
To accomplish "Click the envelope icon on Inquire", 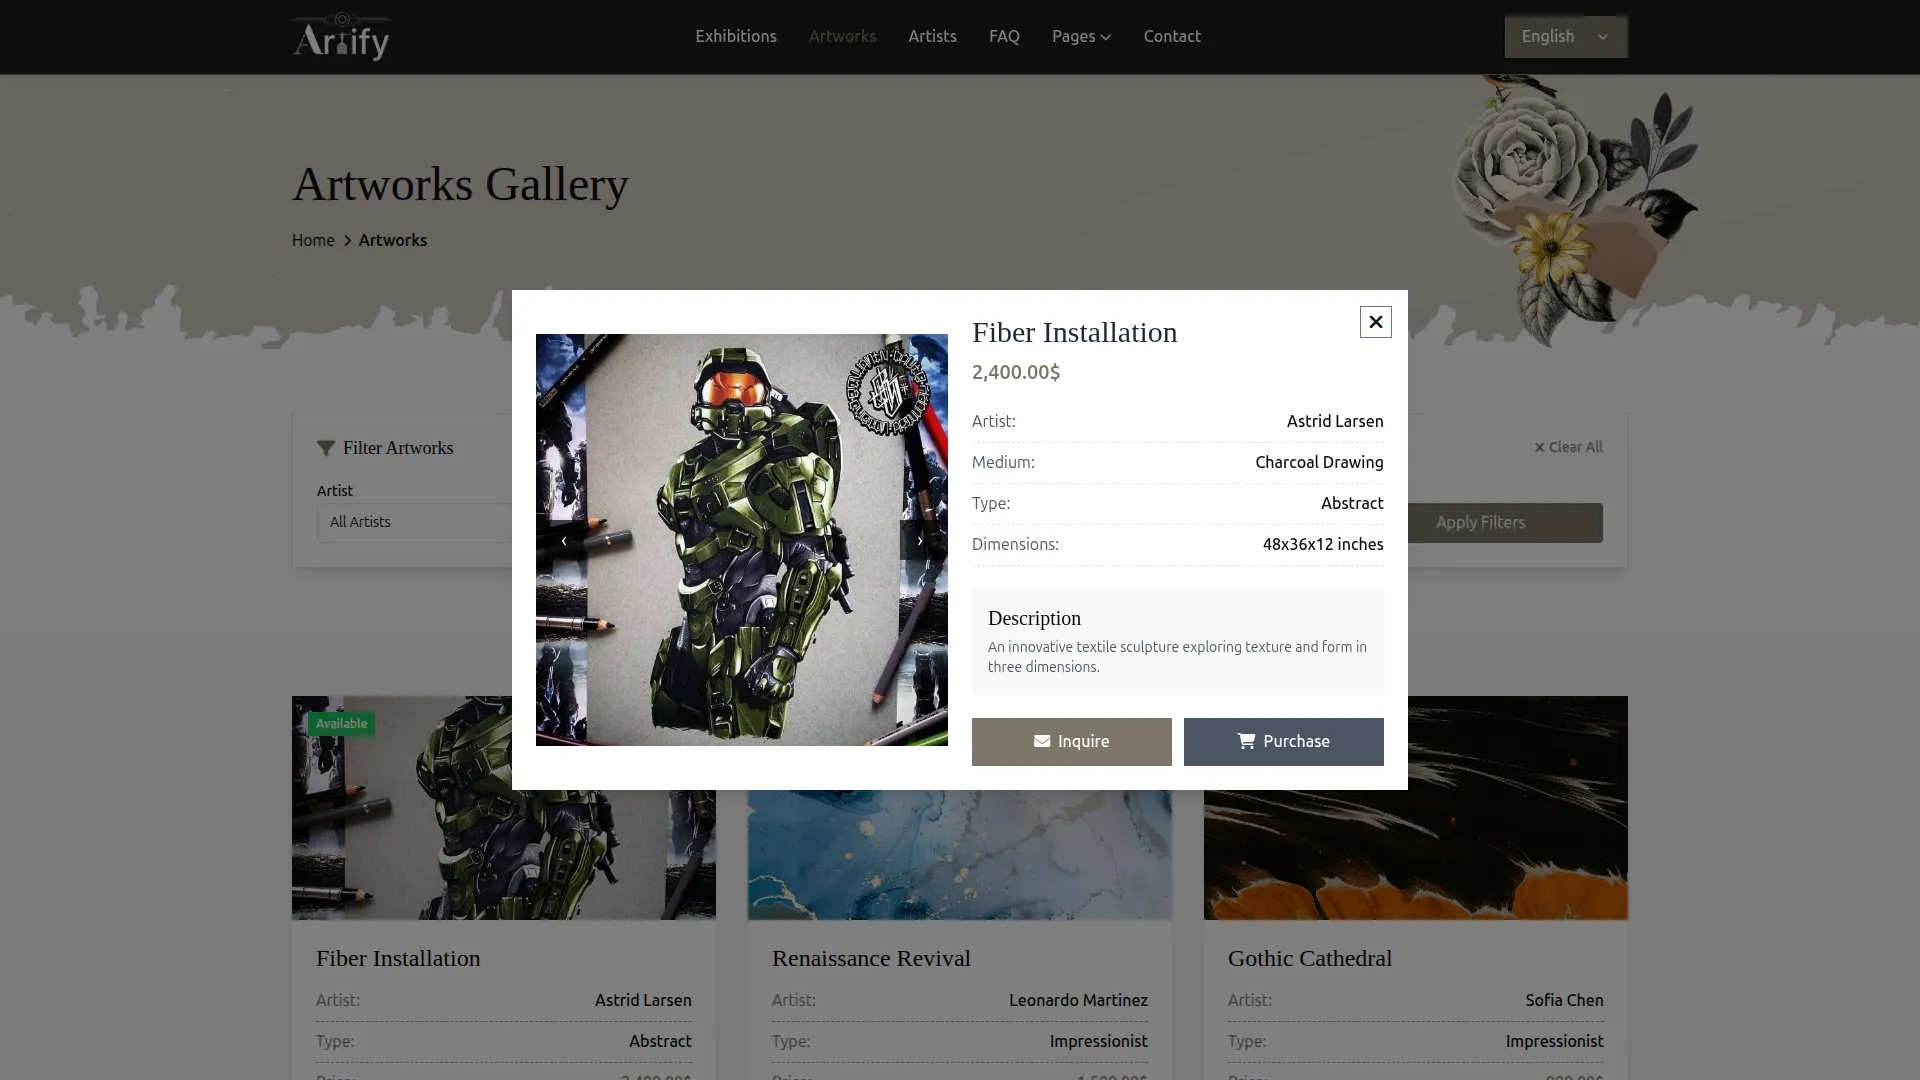I will 1042,741.
